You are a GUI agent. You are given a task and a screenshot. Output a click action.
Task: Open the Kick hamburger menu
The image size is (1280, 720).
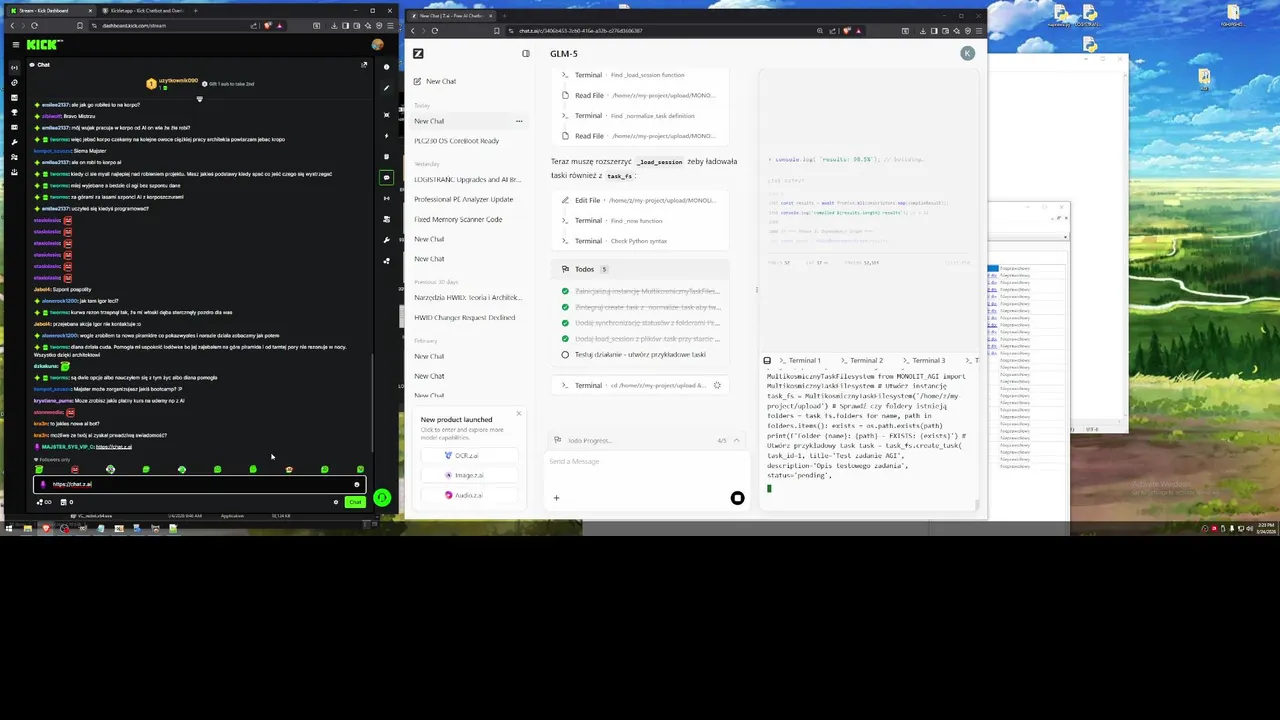15,44
